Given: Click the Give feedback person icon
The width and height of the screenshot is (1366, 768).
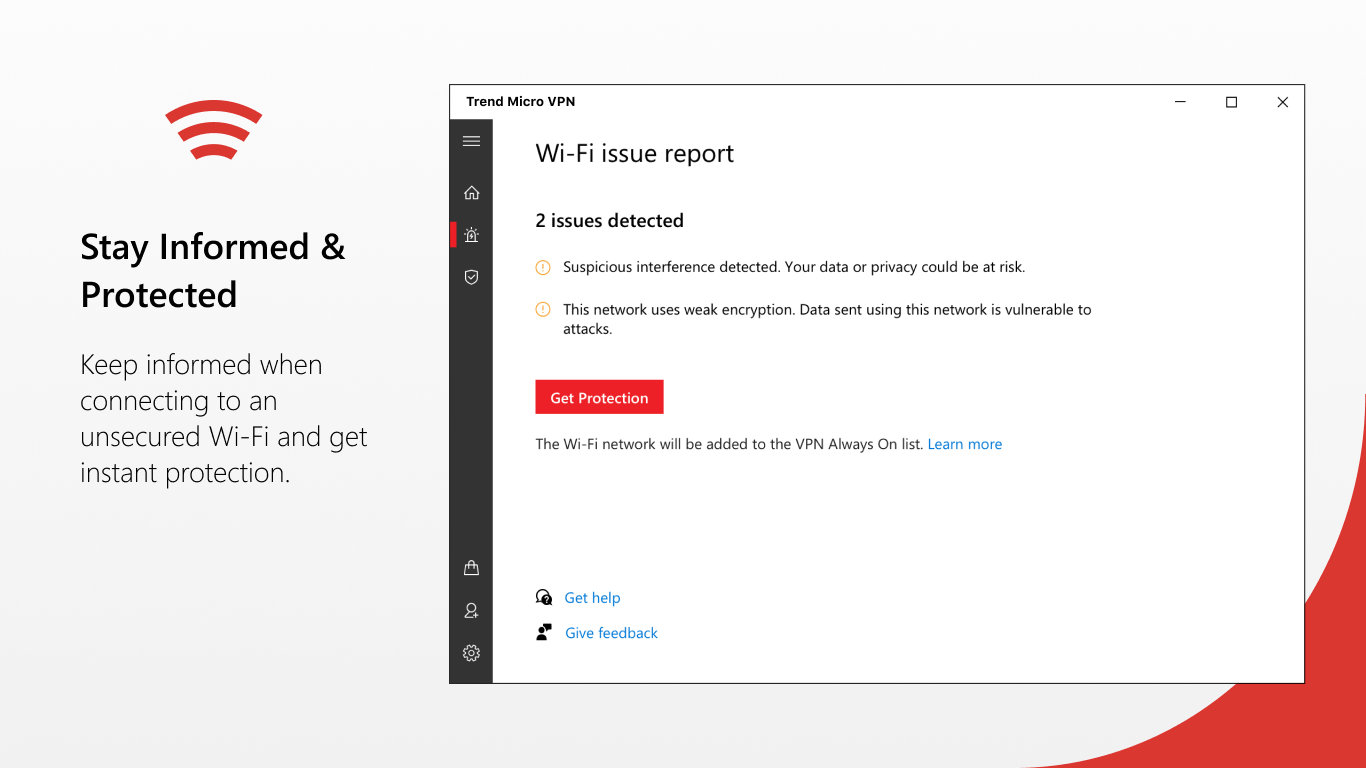Looking at the screenshot, I should (543, 632).
